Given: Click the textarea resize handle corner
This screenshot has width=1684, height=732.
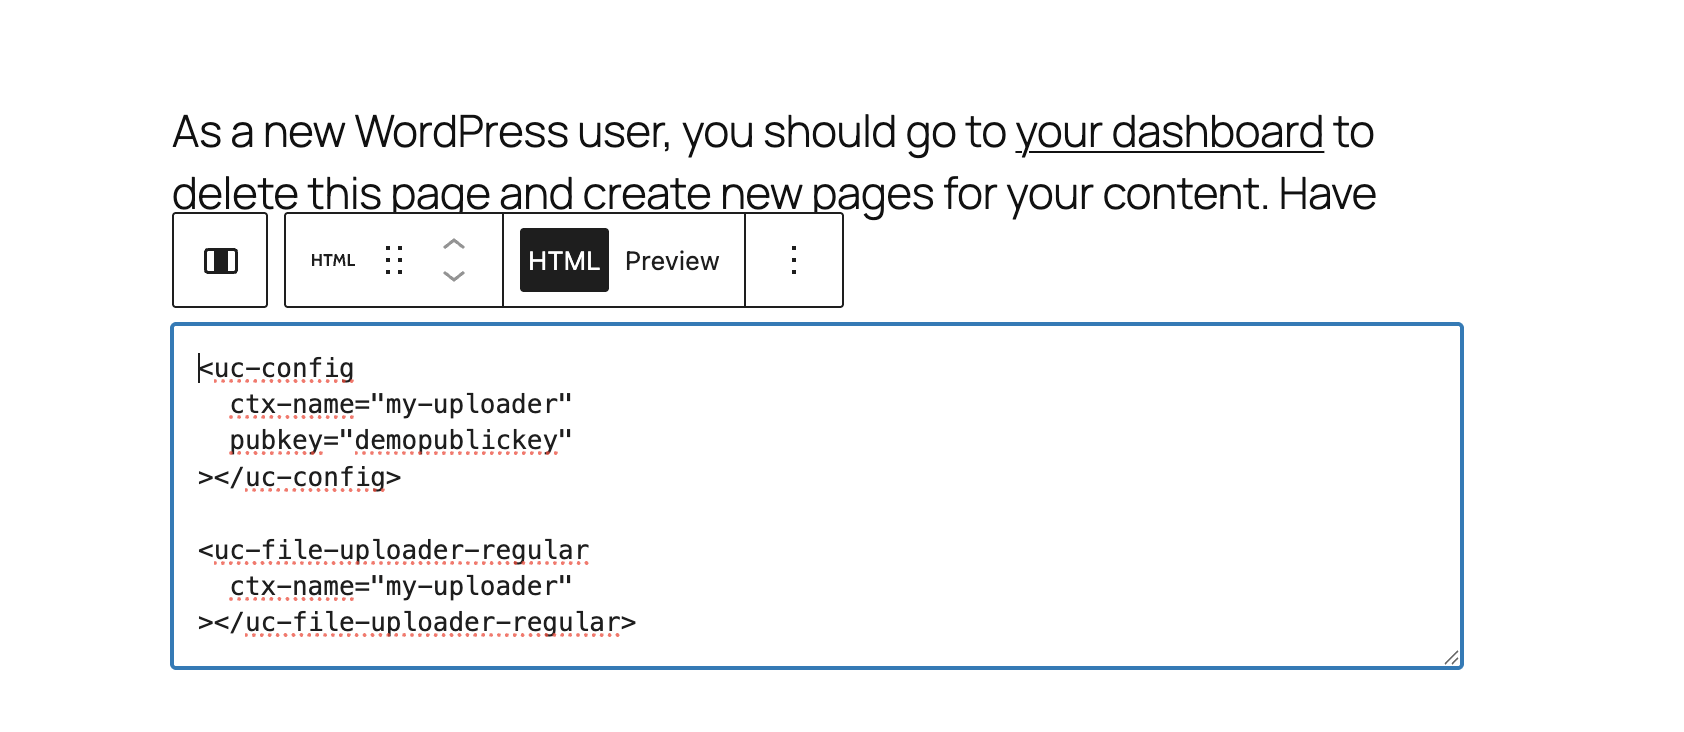Looking at the screenshot, I should [1451, 657].
